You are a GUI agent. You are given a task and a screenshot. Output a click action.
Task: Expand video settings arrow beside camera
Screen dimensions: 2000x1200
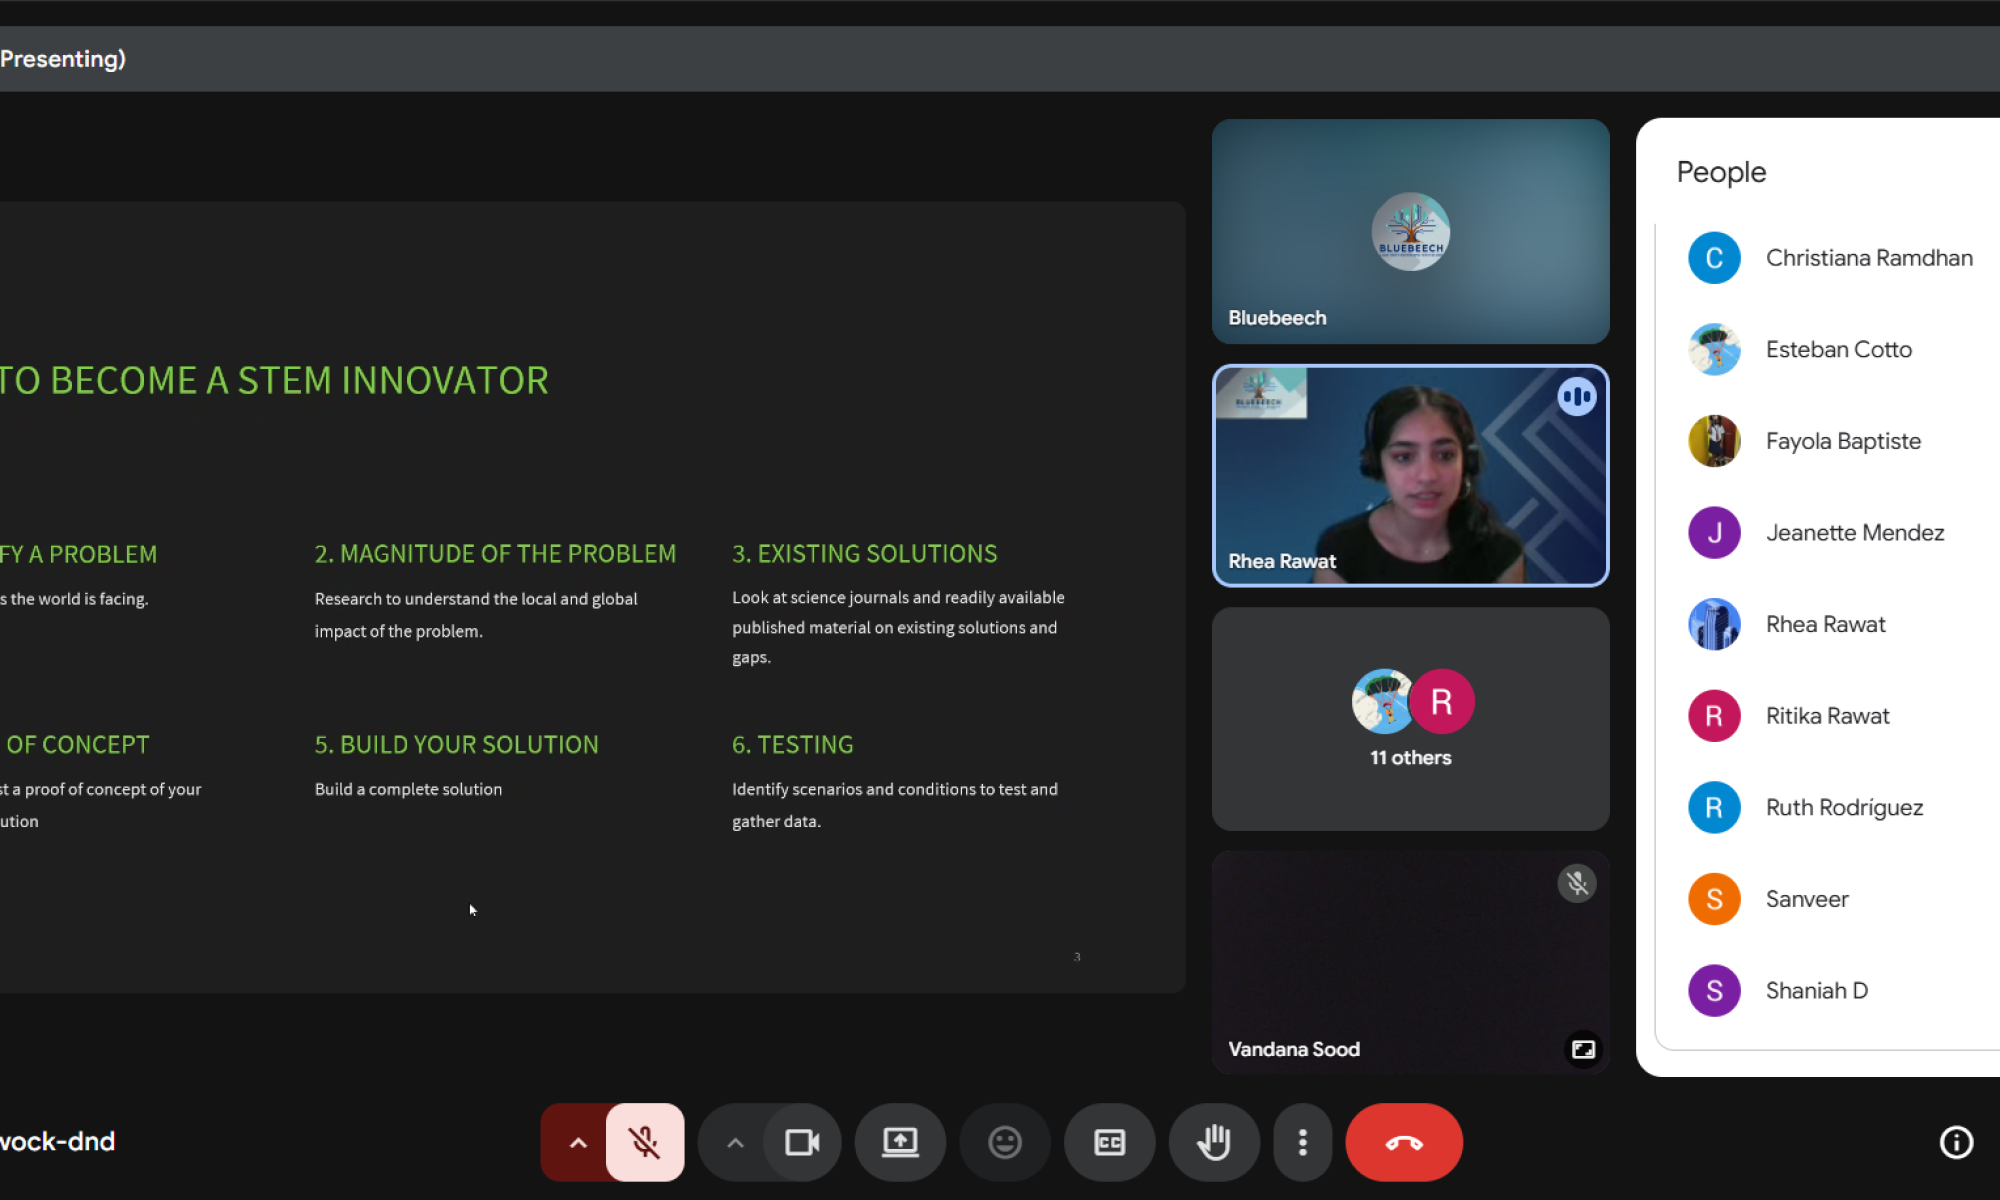tap(734, 1142)
